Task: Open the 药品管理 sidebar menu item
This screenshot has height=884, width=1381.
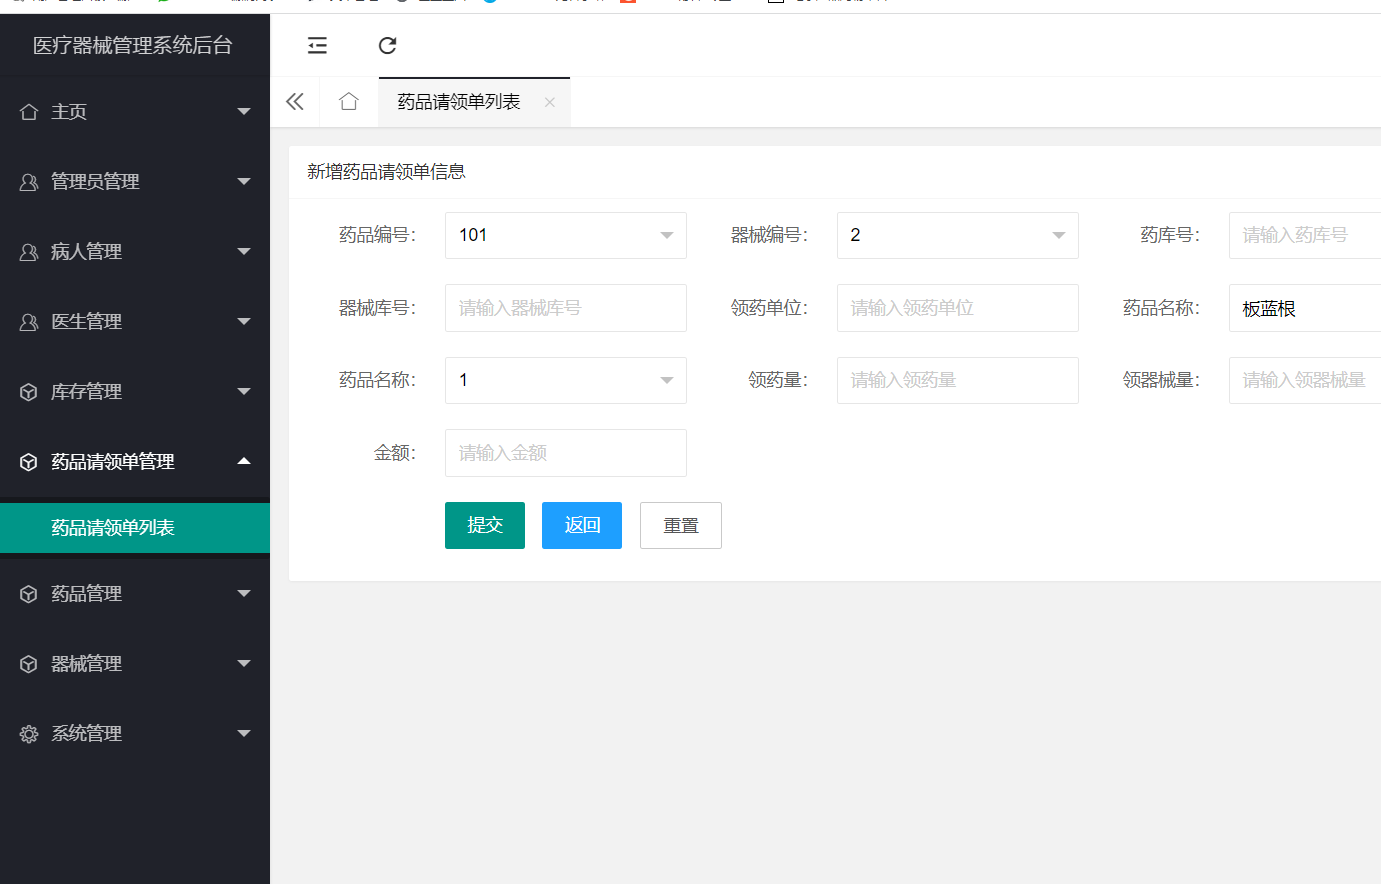Action: pos(135,594)
